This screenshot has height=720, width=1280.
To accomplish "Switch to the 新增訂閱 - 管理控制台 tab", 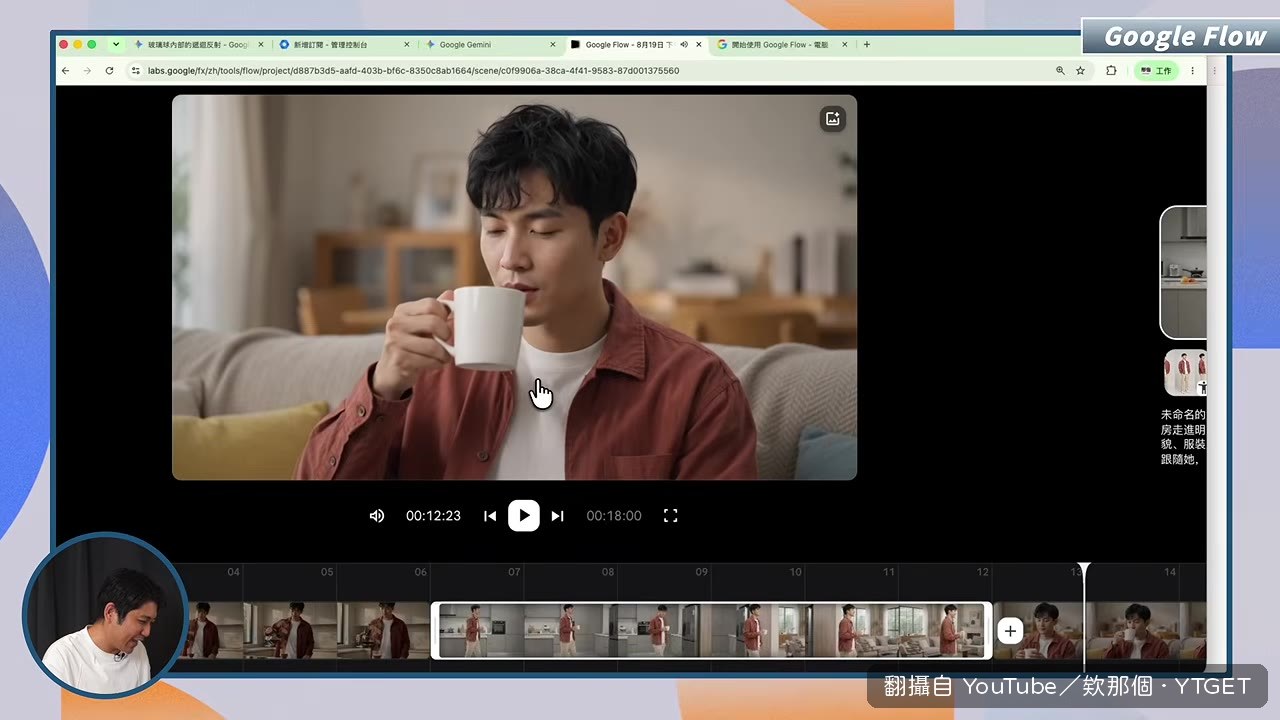I will (344, 44).
